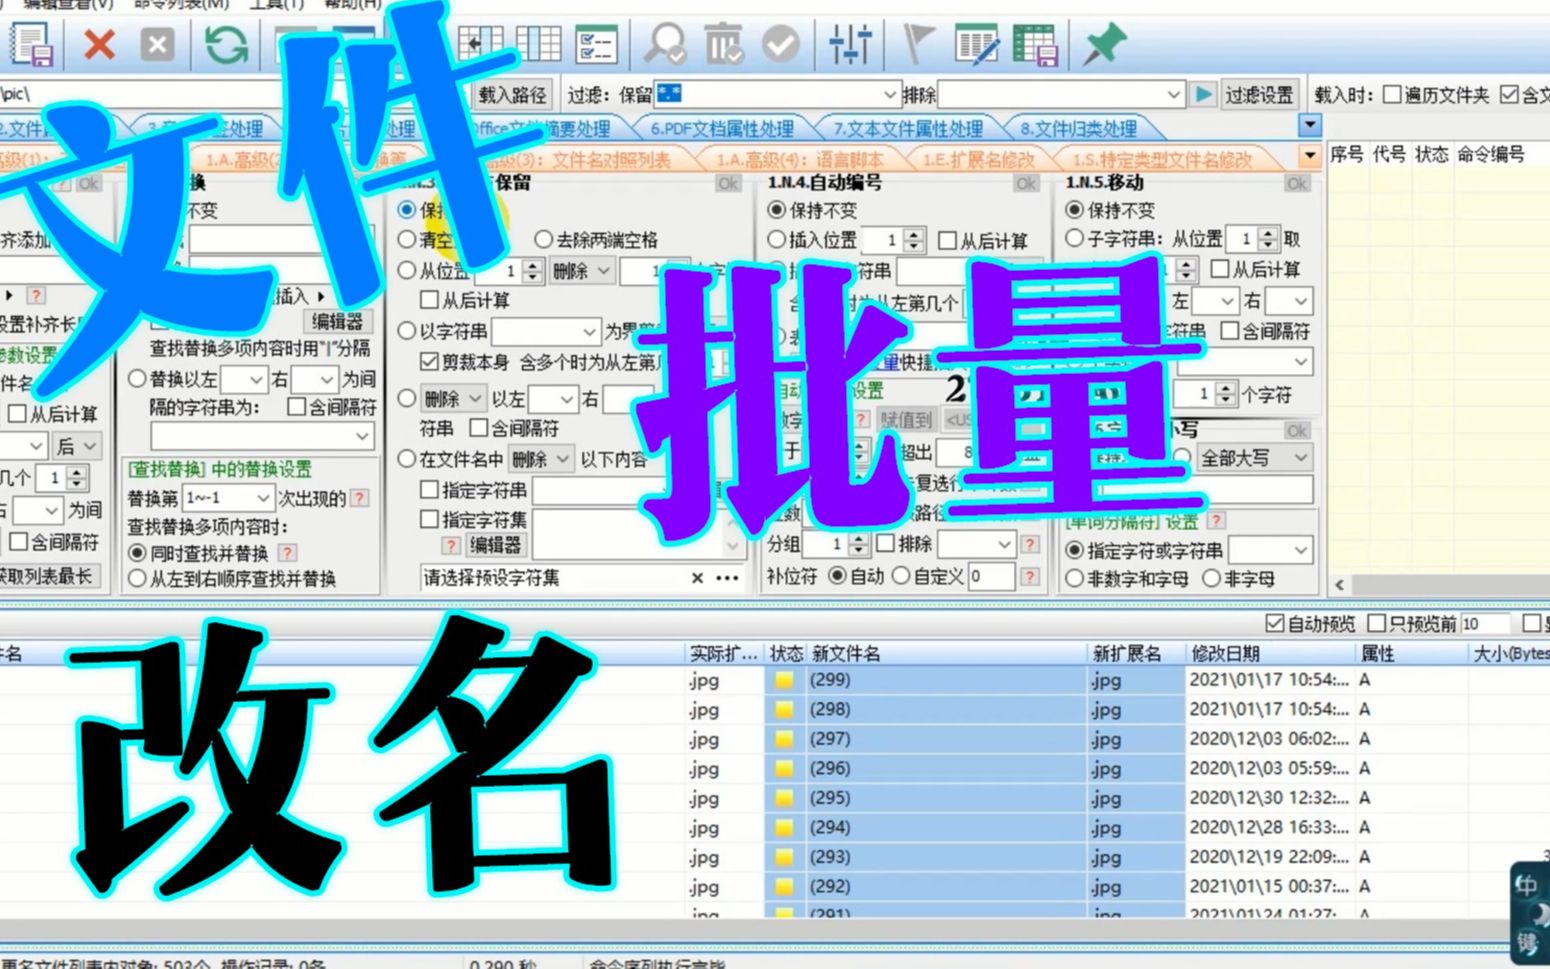This screenshot has width=1550, height=969.
Task: Click the 中 input method tray icon
Action: tap(1526, 886)
